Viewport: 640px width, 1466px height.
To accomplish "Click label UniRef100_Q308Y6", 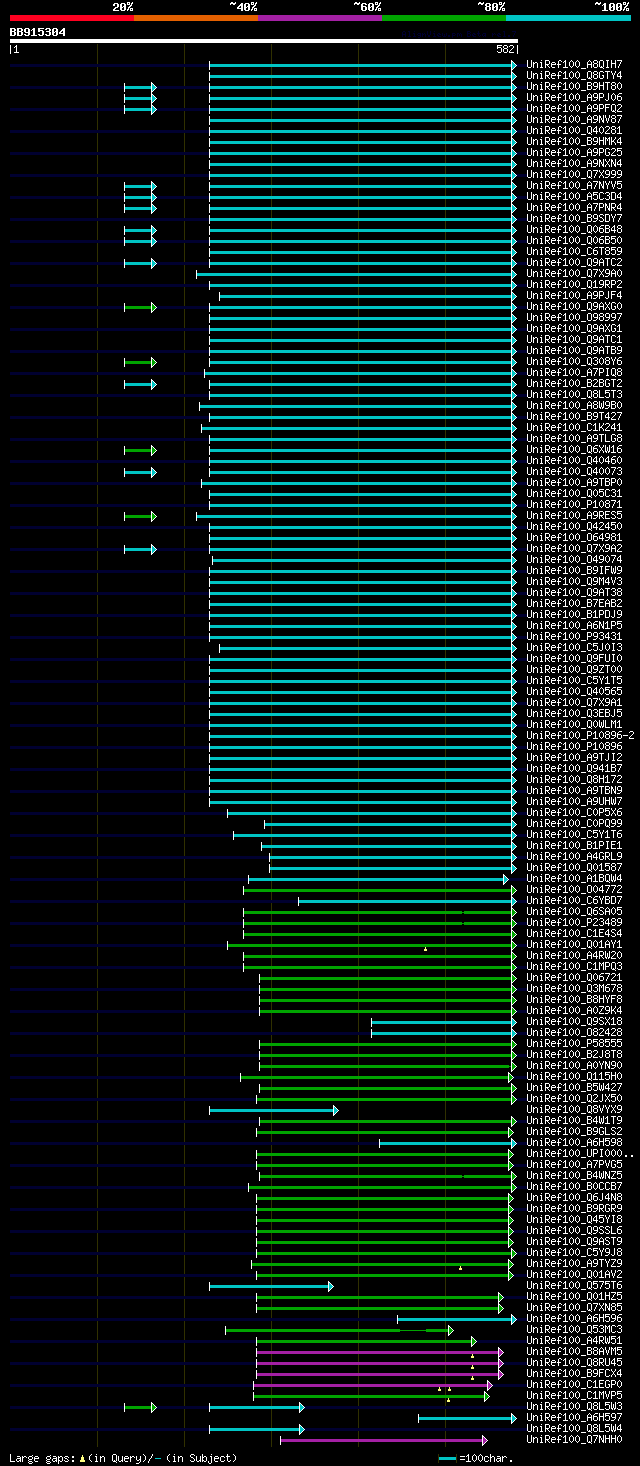I will (x=574, y=361).
